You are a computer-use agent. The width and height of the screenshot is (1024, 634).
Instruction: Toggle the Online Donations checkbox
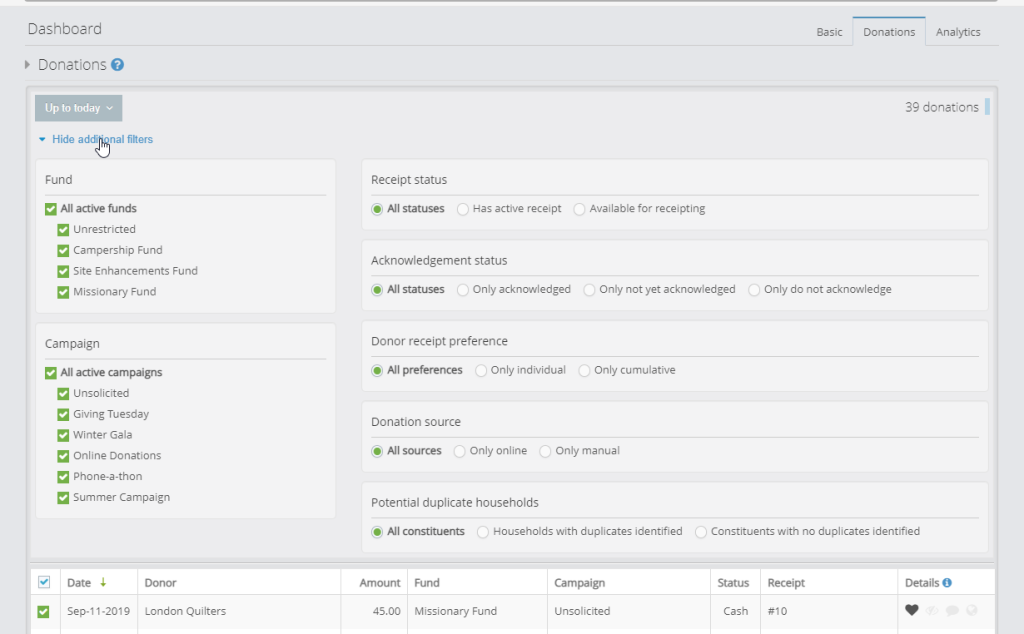[x=63, y=456]
